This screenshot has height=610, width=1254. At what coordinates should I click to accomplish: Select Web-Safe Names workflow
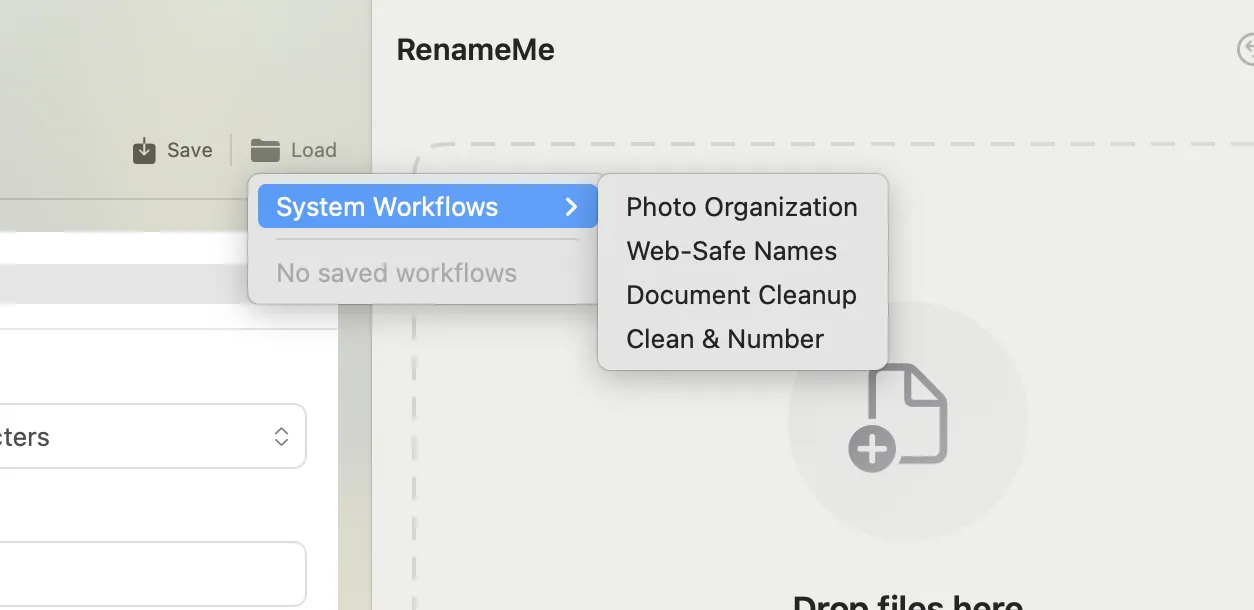tap(731, 251)
